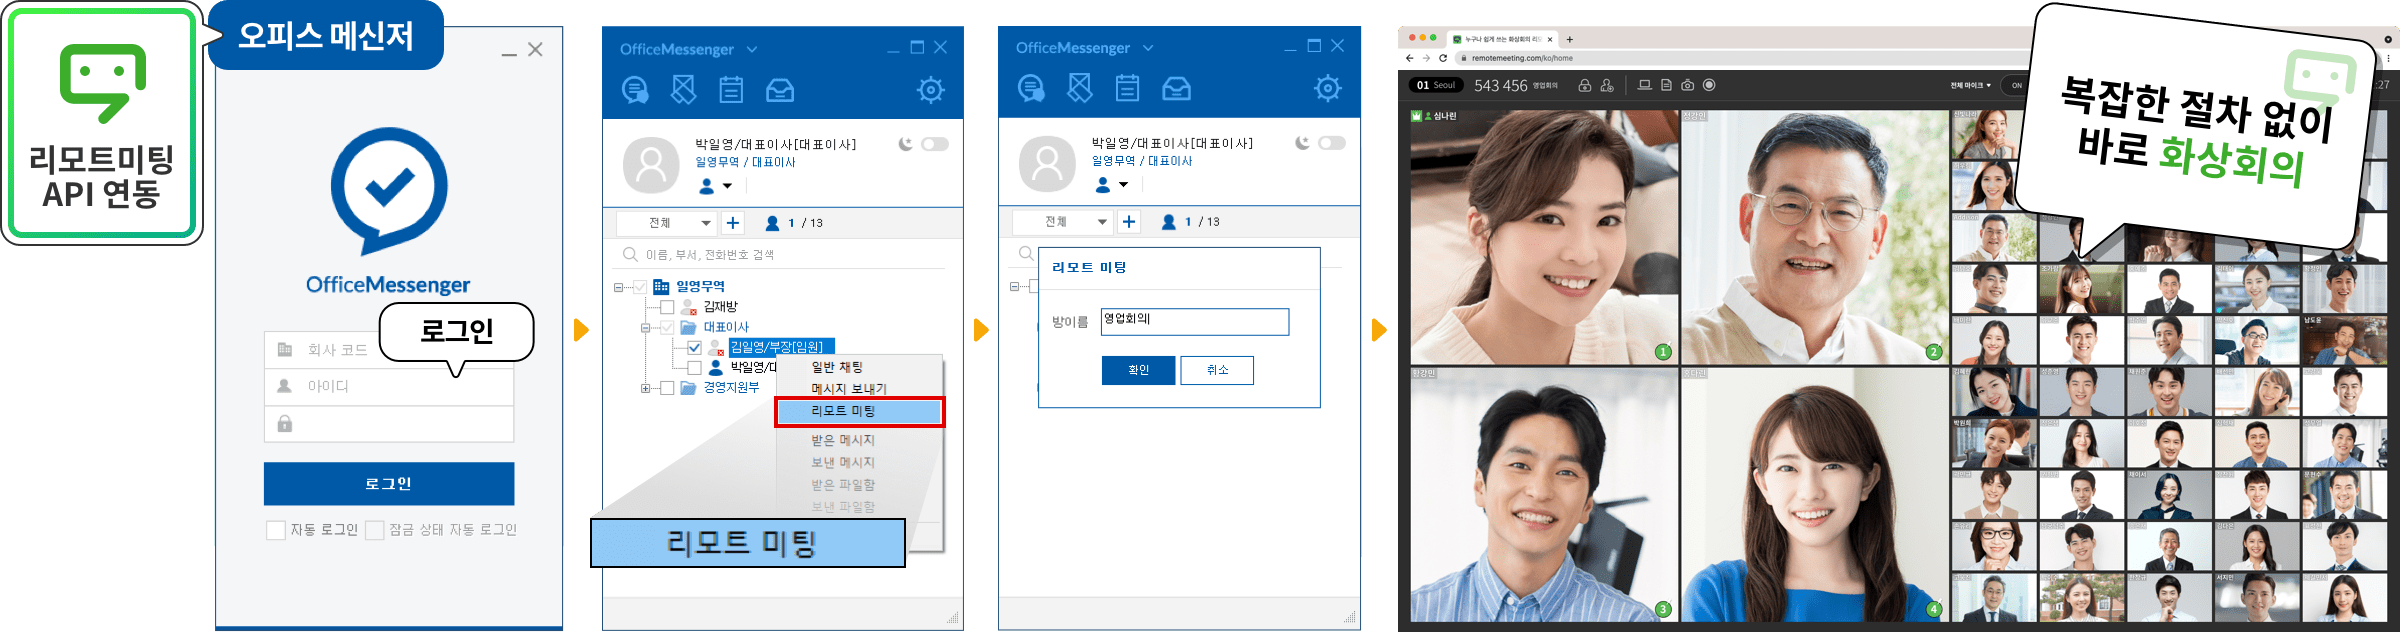Click plus add-group button in room-name dialog window
This screenshot has height=632, width=2400.
[x=1129, y=222]
